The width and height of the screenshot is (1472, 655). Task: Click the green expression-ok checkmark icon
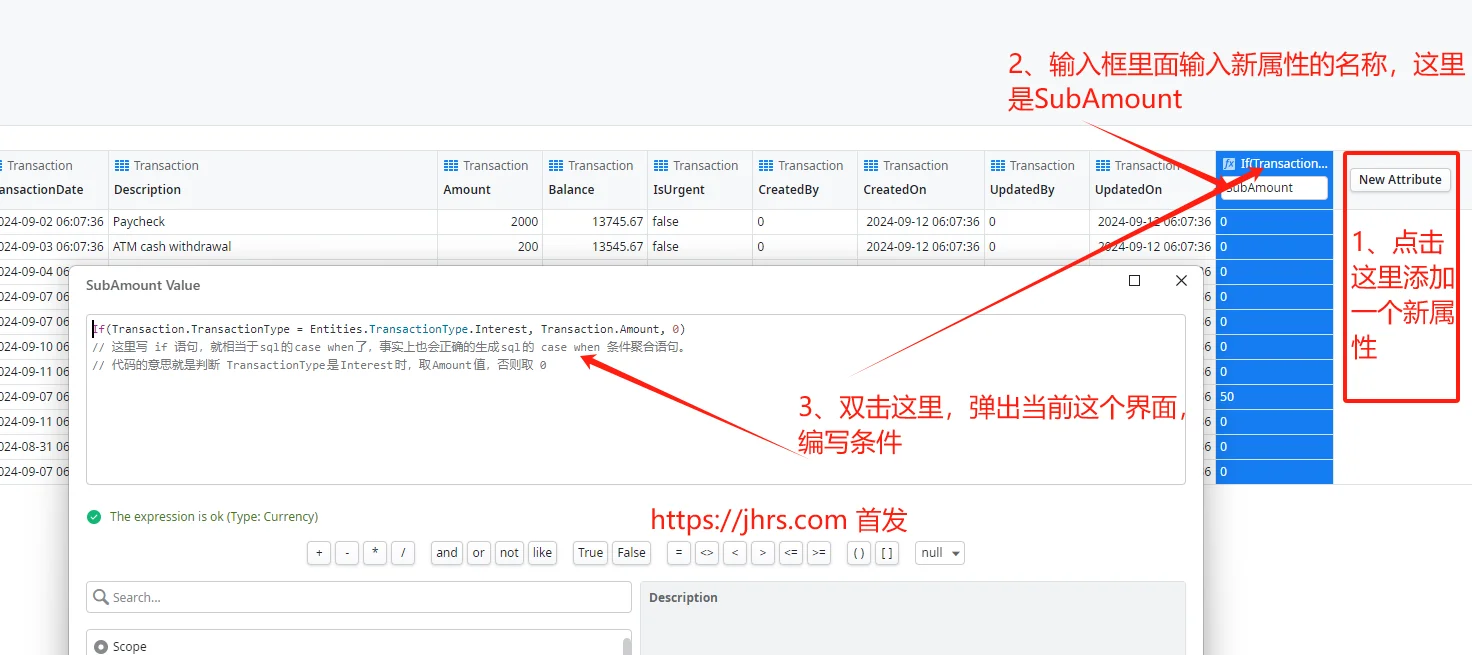coord(94,517)
